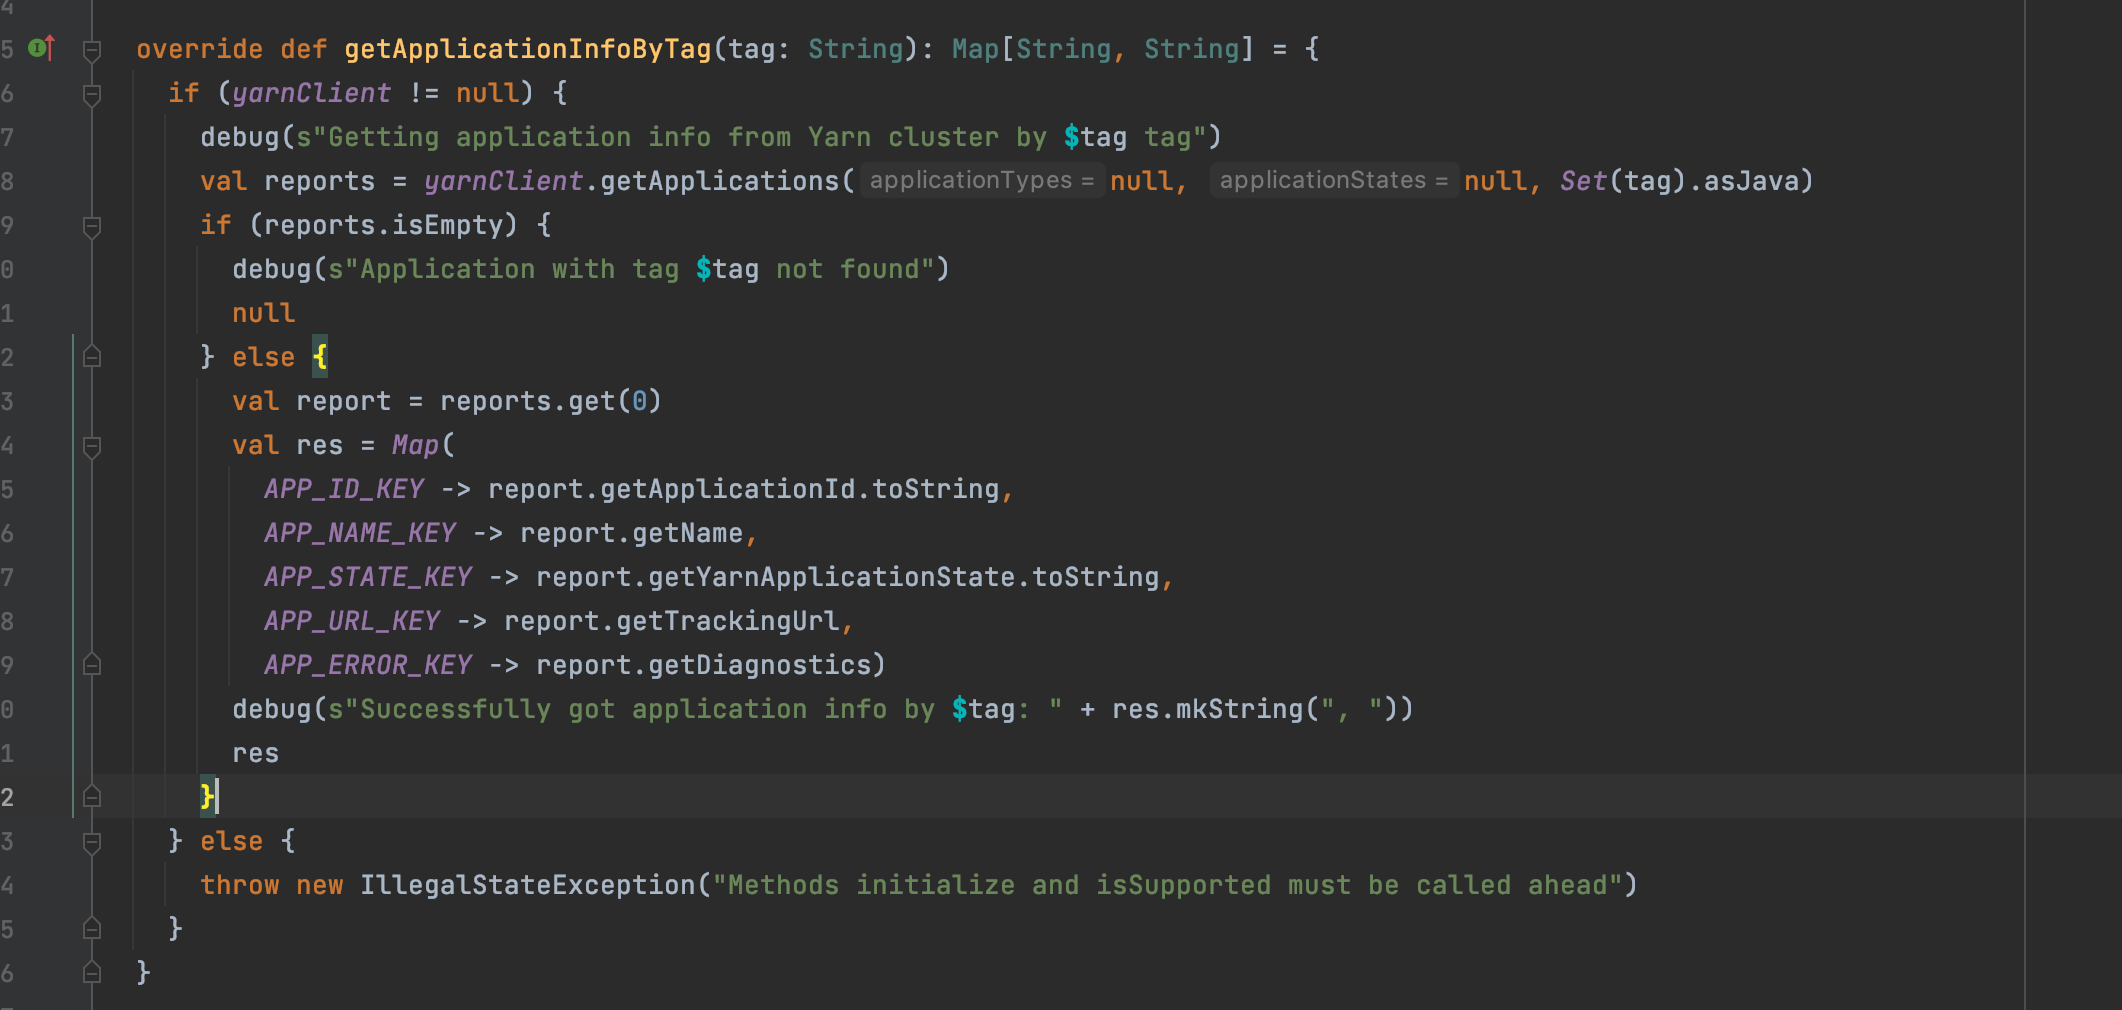Collapse the 'if (reports.isEmpty)' fold marker
The width and height of the screenshot is (2122, 1010).
tap(92, 226)
